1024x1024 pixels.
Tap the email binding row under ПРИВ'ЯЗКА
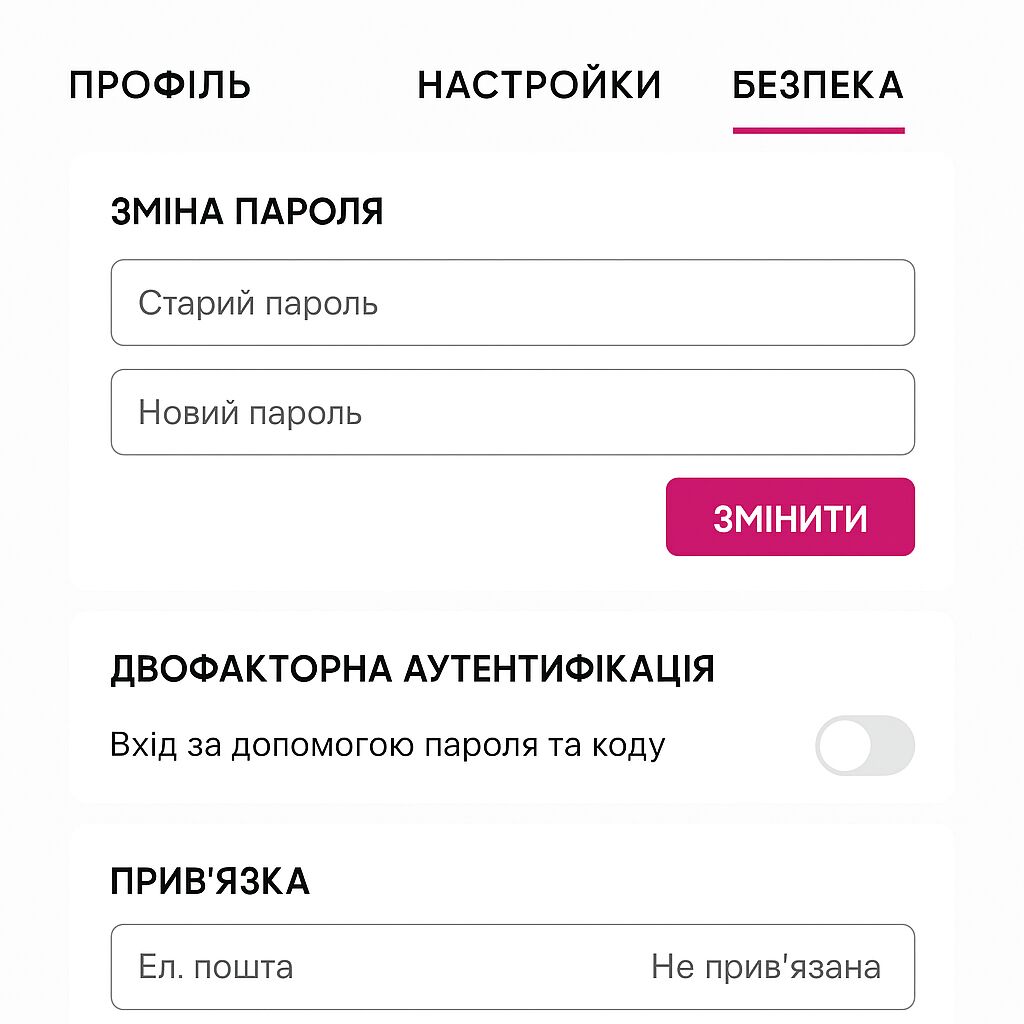coord(512,966)
